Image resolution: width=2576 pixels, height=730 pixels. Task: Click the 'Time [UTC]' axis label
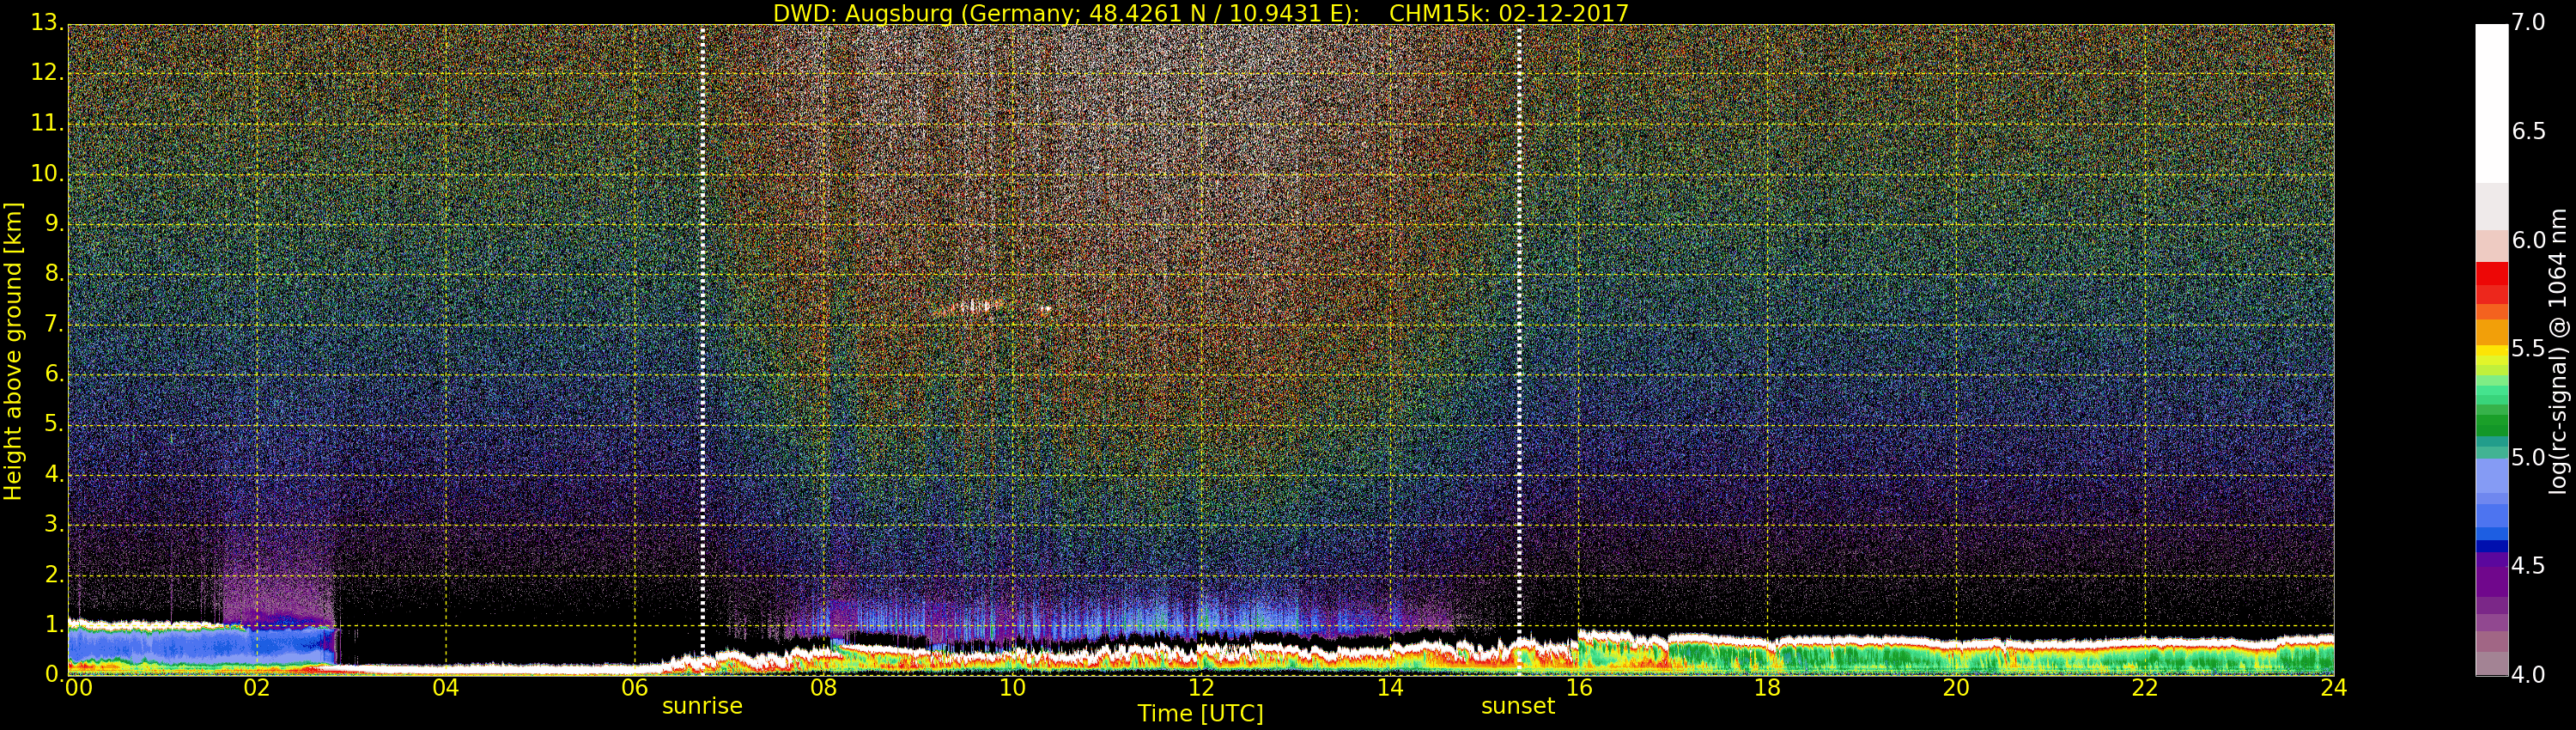[1200, 714]
